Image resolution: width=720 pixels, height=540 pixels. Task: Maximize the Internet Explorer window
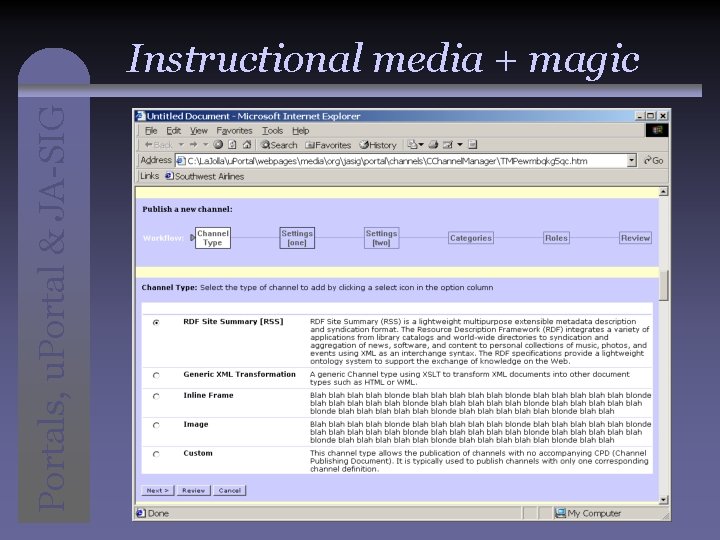[650, 116]
